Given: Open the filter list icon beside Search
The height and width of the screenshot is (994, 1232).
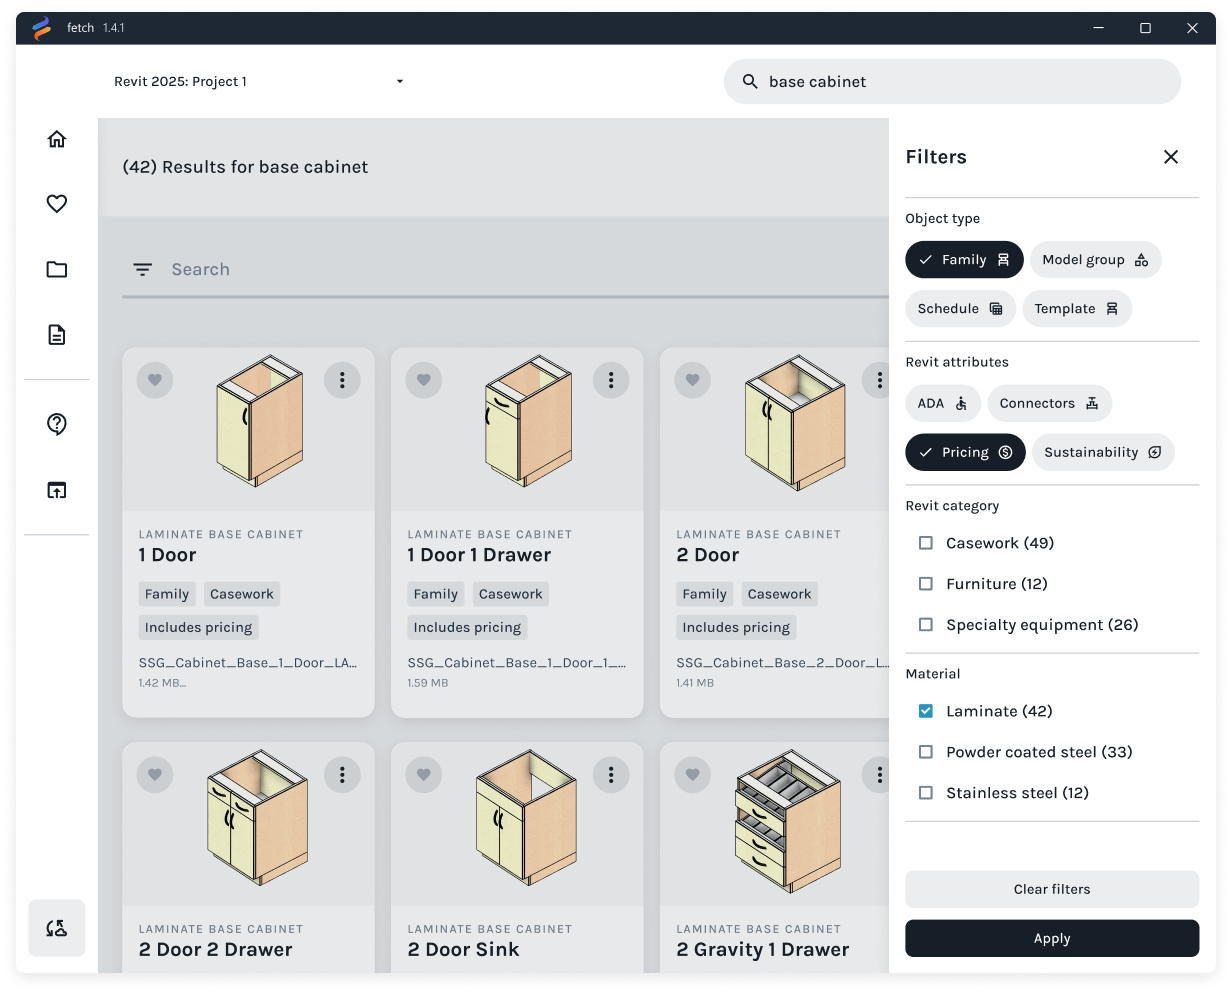Looking at the screenshot, I should pyautogui.click(x=143, y=270).
